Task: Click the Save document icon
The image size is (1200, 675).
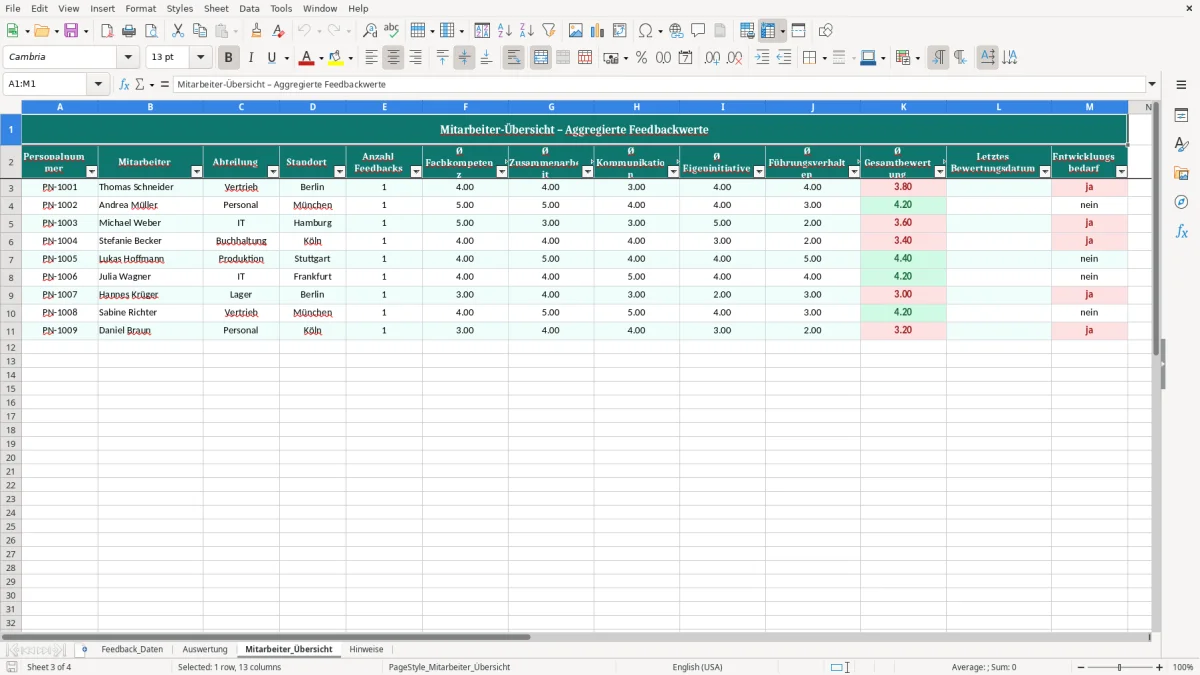Action: 71,31
